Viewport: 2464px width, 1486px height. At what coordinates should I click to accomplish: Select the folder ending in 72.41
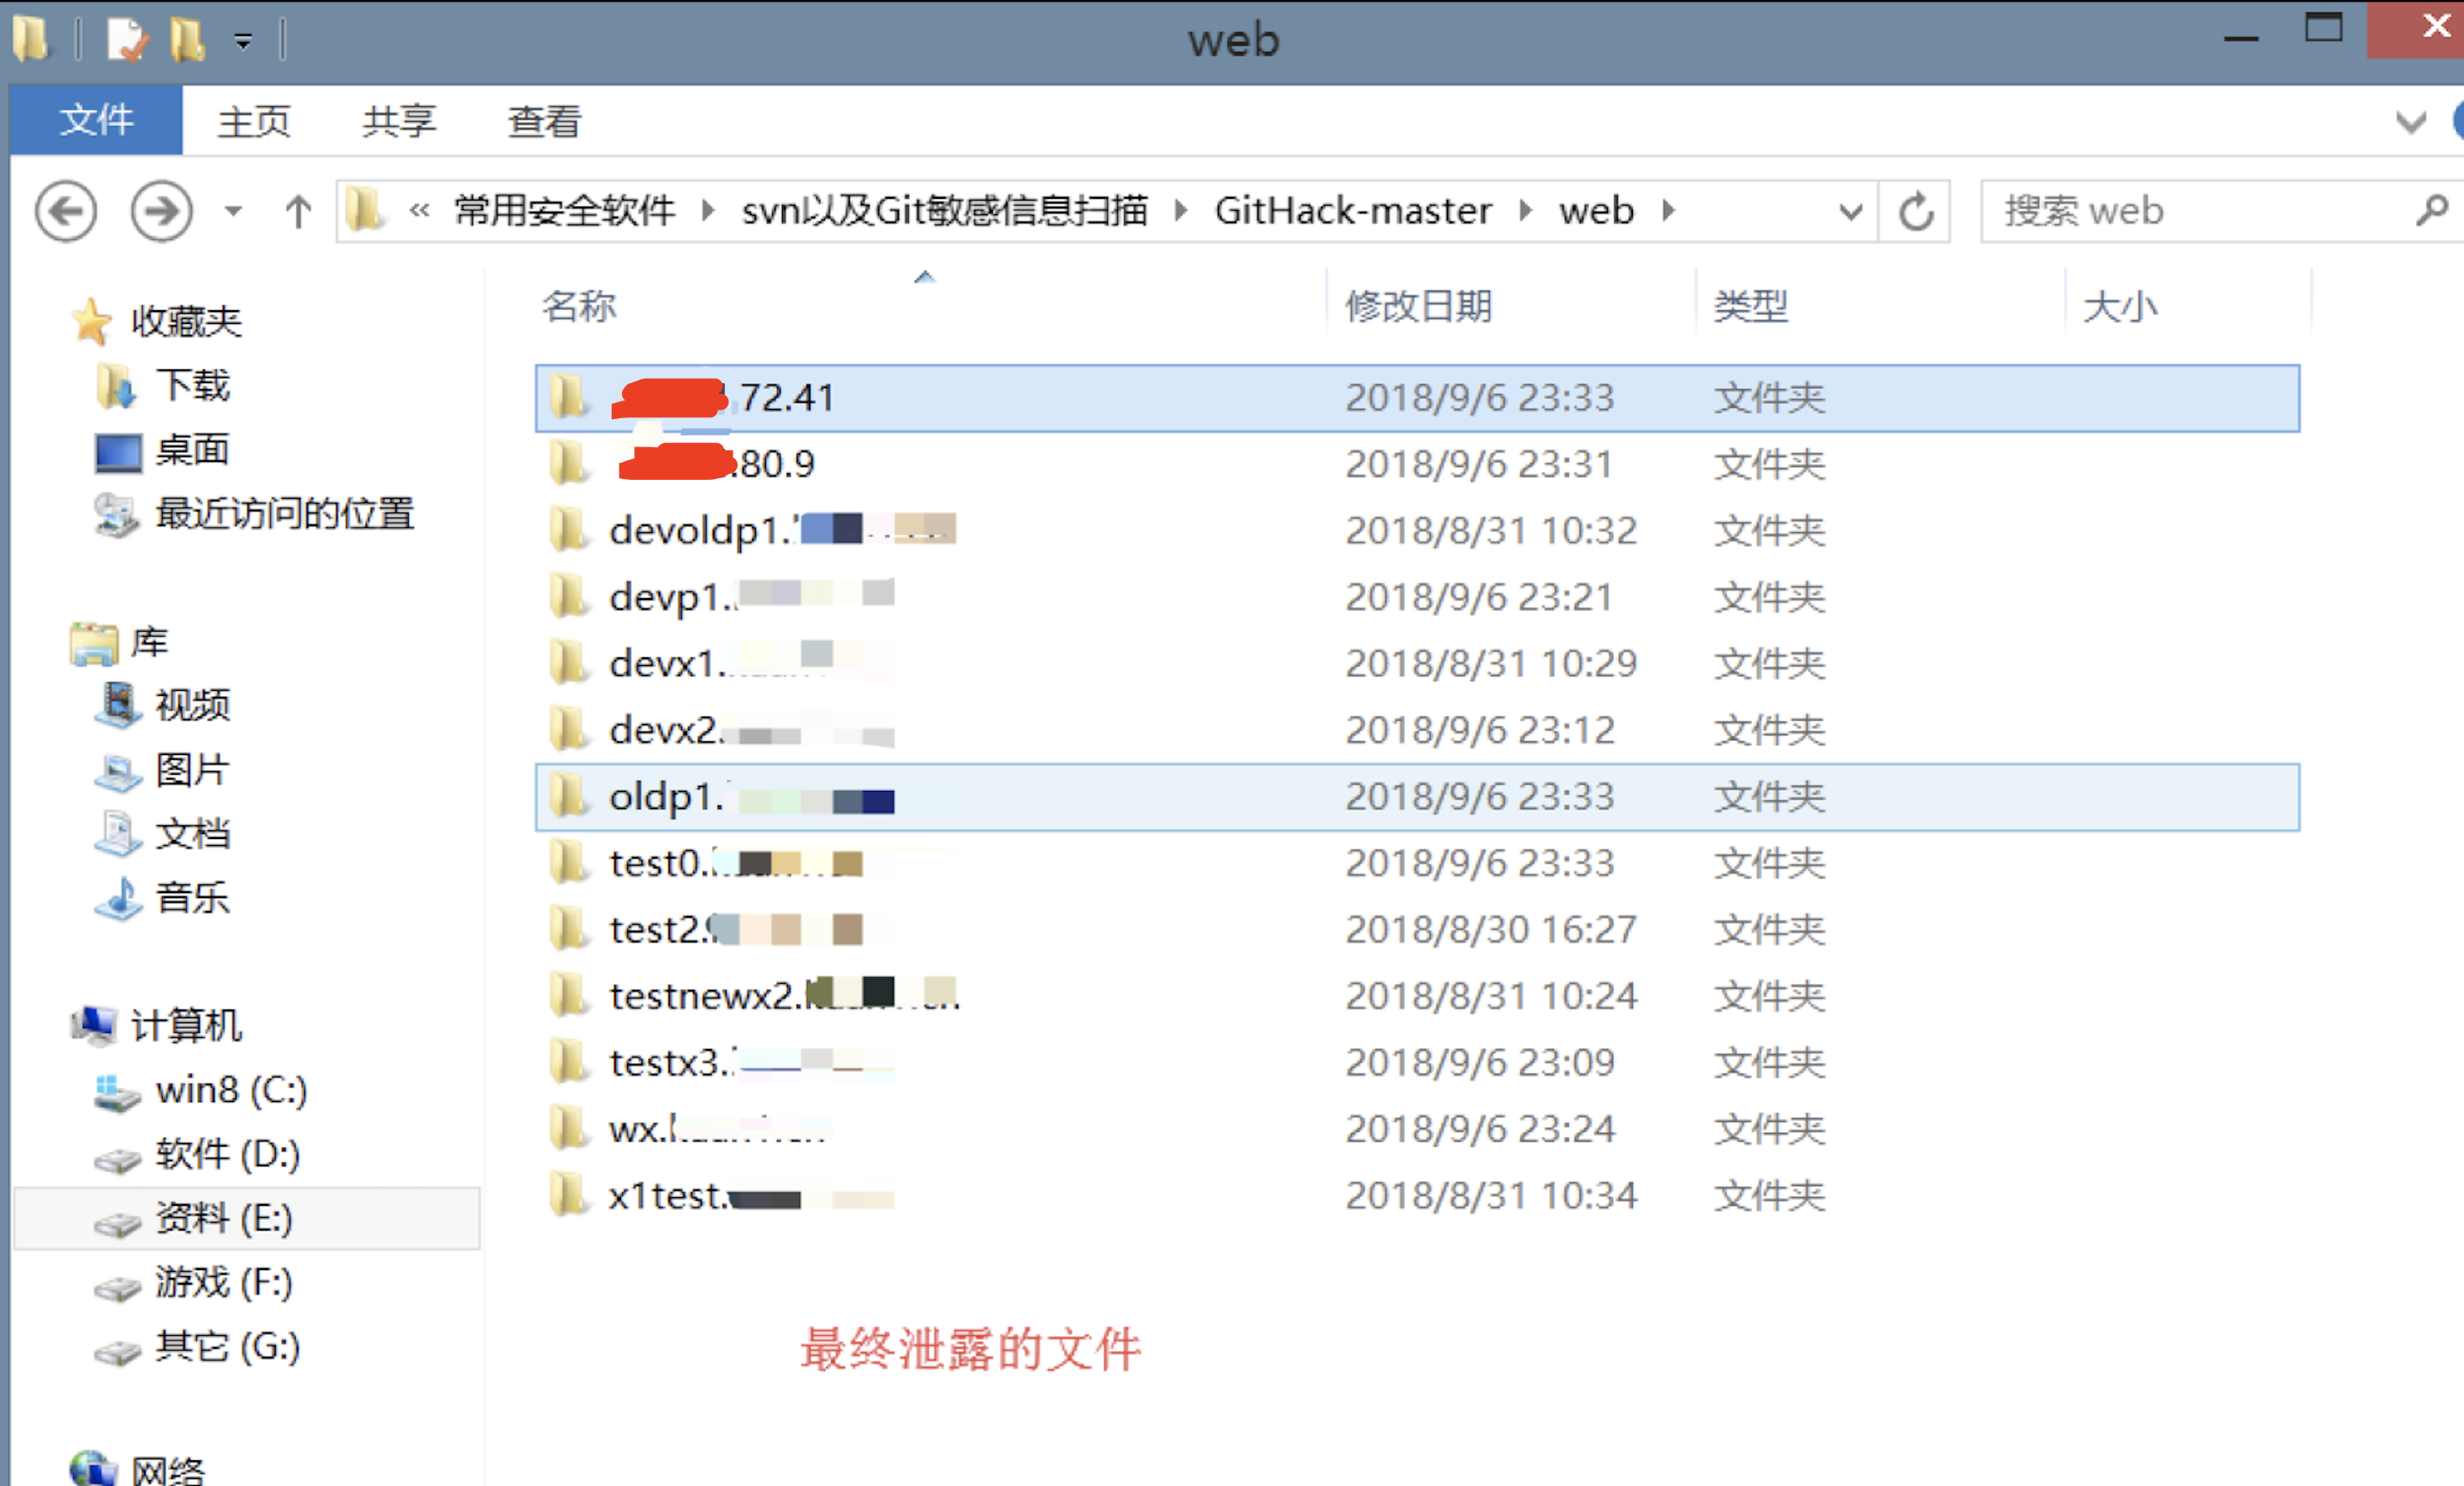click(x=1417, y=398)
